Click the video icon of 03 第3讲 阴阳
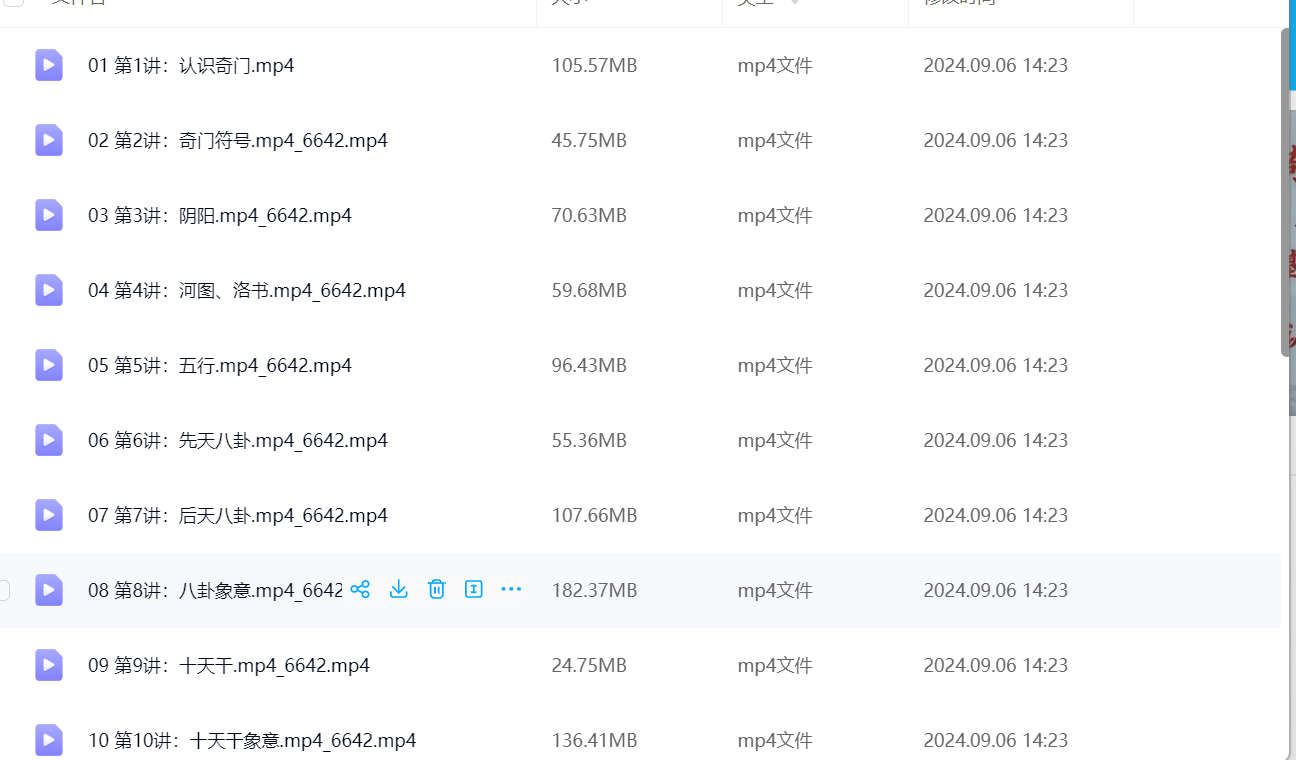 [x=49, y=216]
